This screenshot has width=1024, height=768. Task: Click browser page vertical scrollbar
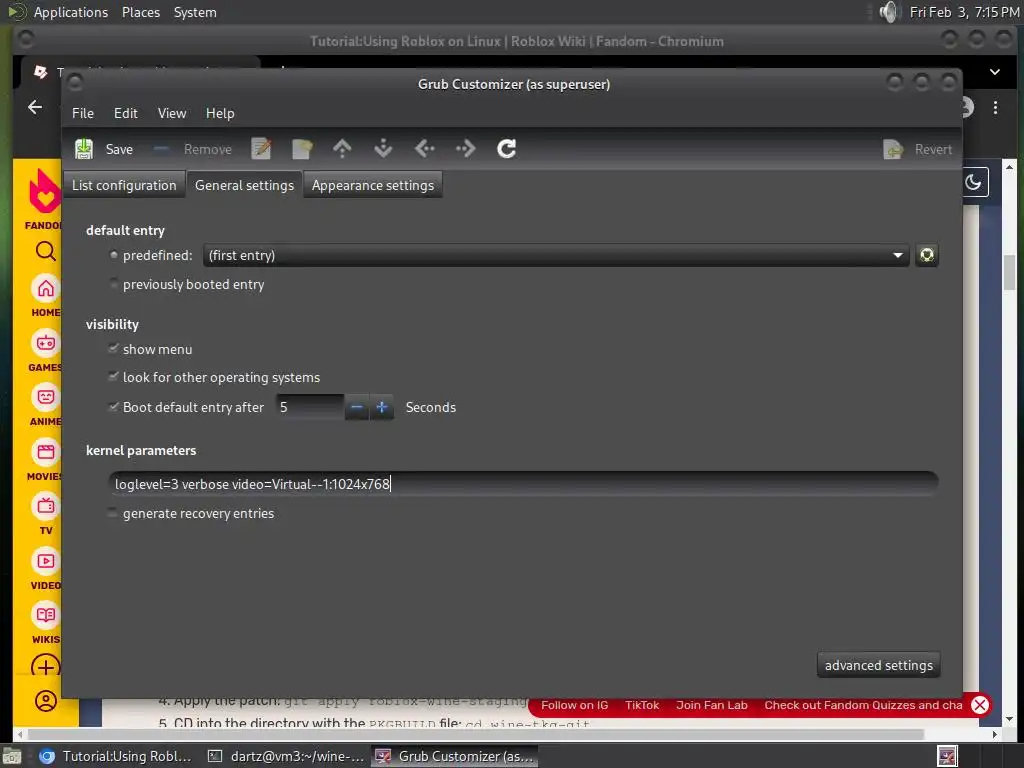coord(1010,274)
